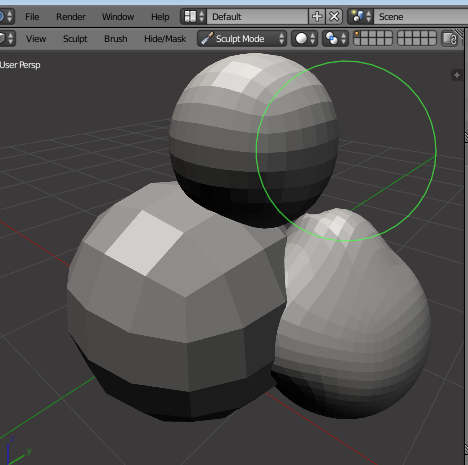This screenshot has width=468, height=465.
Task: Toggle the first scene layer button
Action: tap(357, 35)
